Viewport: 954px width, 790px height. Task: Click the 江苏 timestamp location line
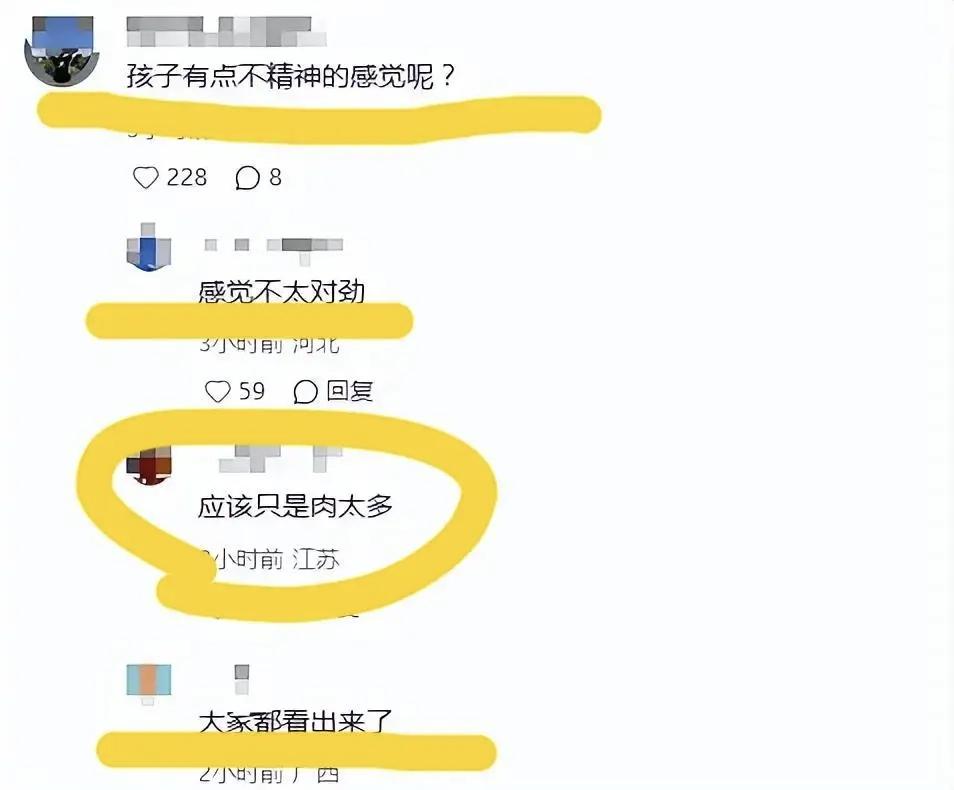pos(270,559)
